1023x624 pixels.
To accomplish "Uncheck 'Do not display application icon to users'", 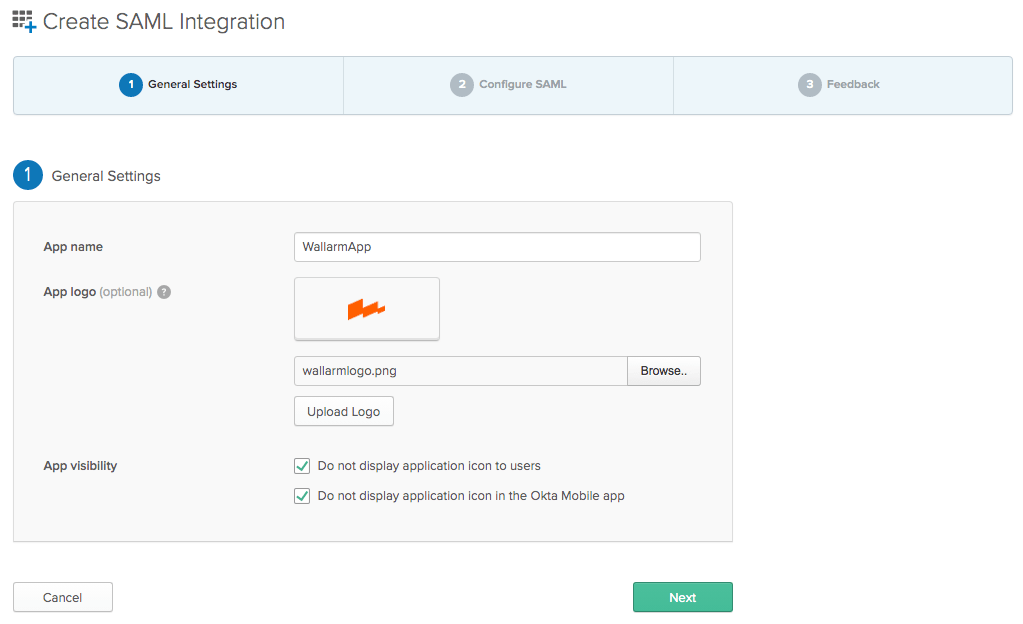I will 302,466.
